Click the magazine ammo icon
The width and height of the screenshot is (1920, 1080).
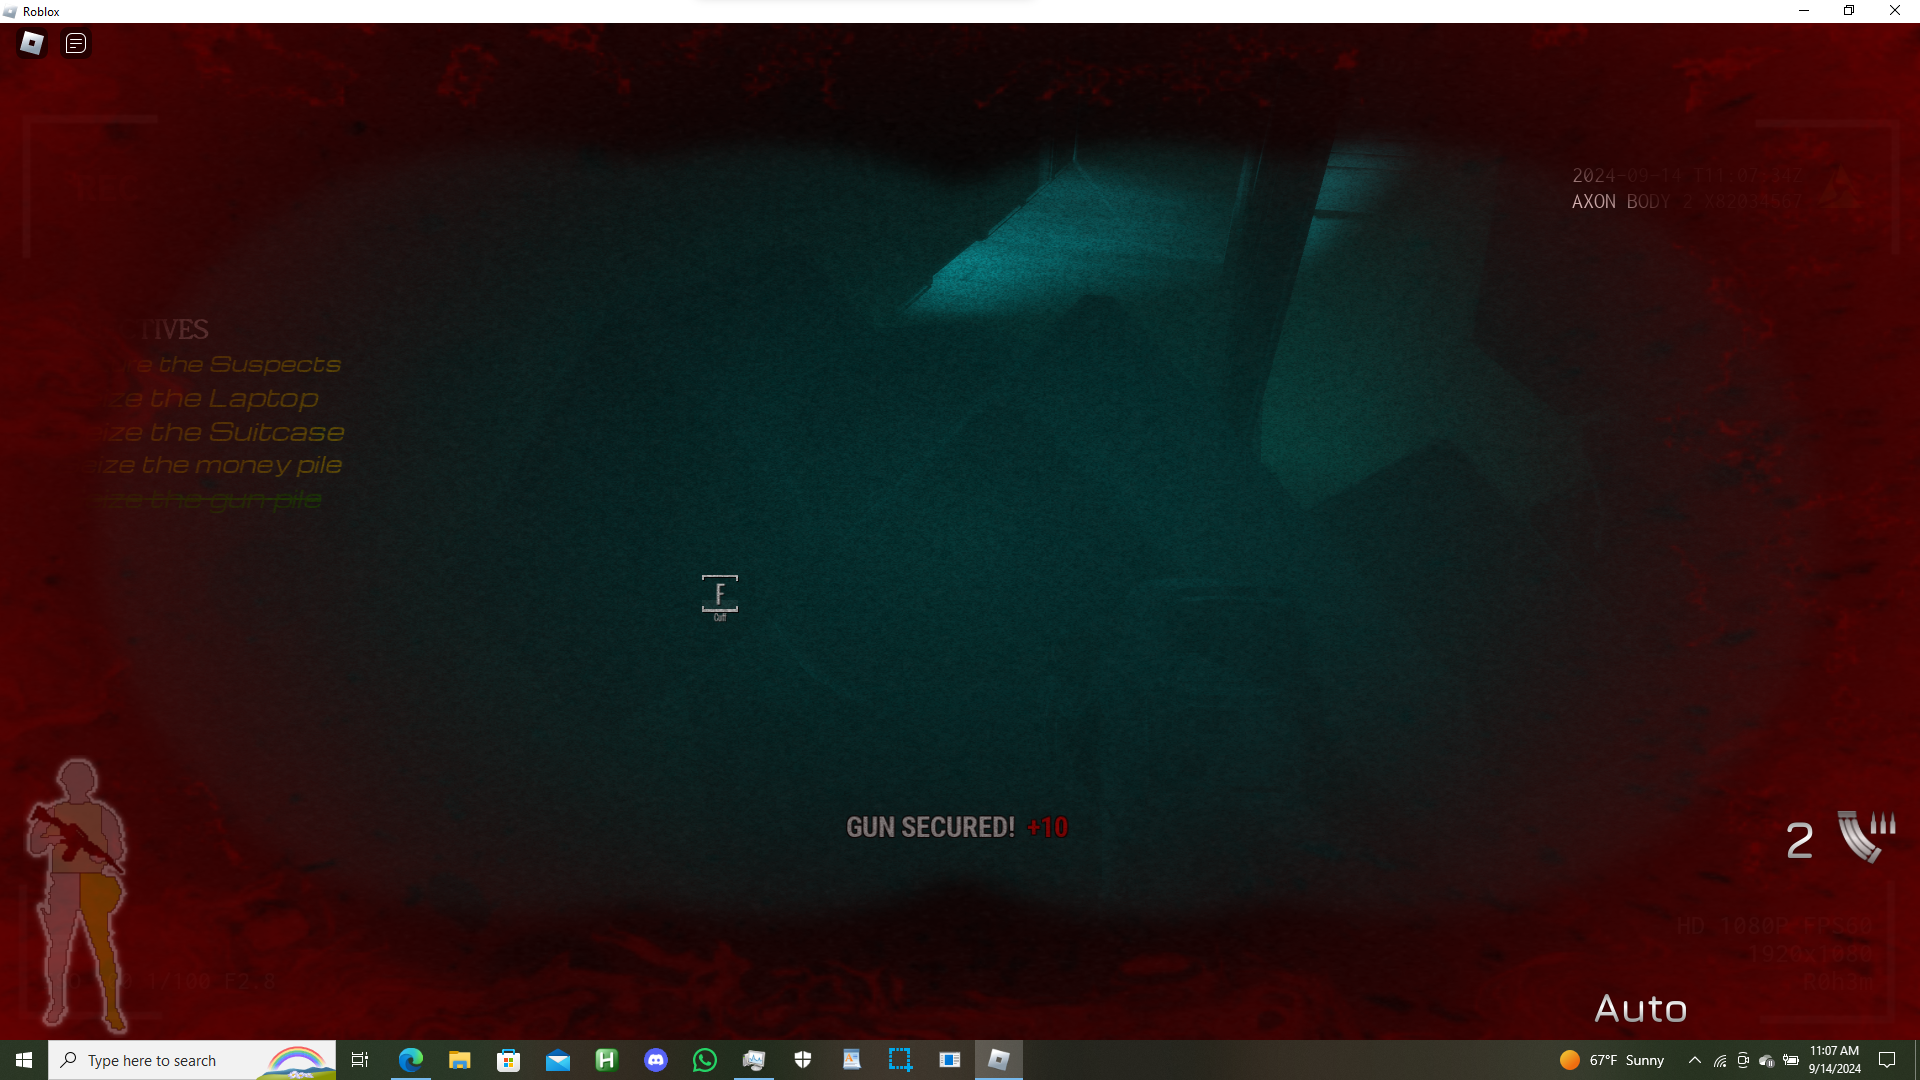[1865, 837]
